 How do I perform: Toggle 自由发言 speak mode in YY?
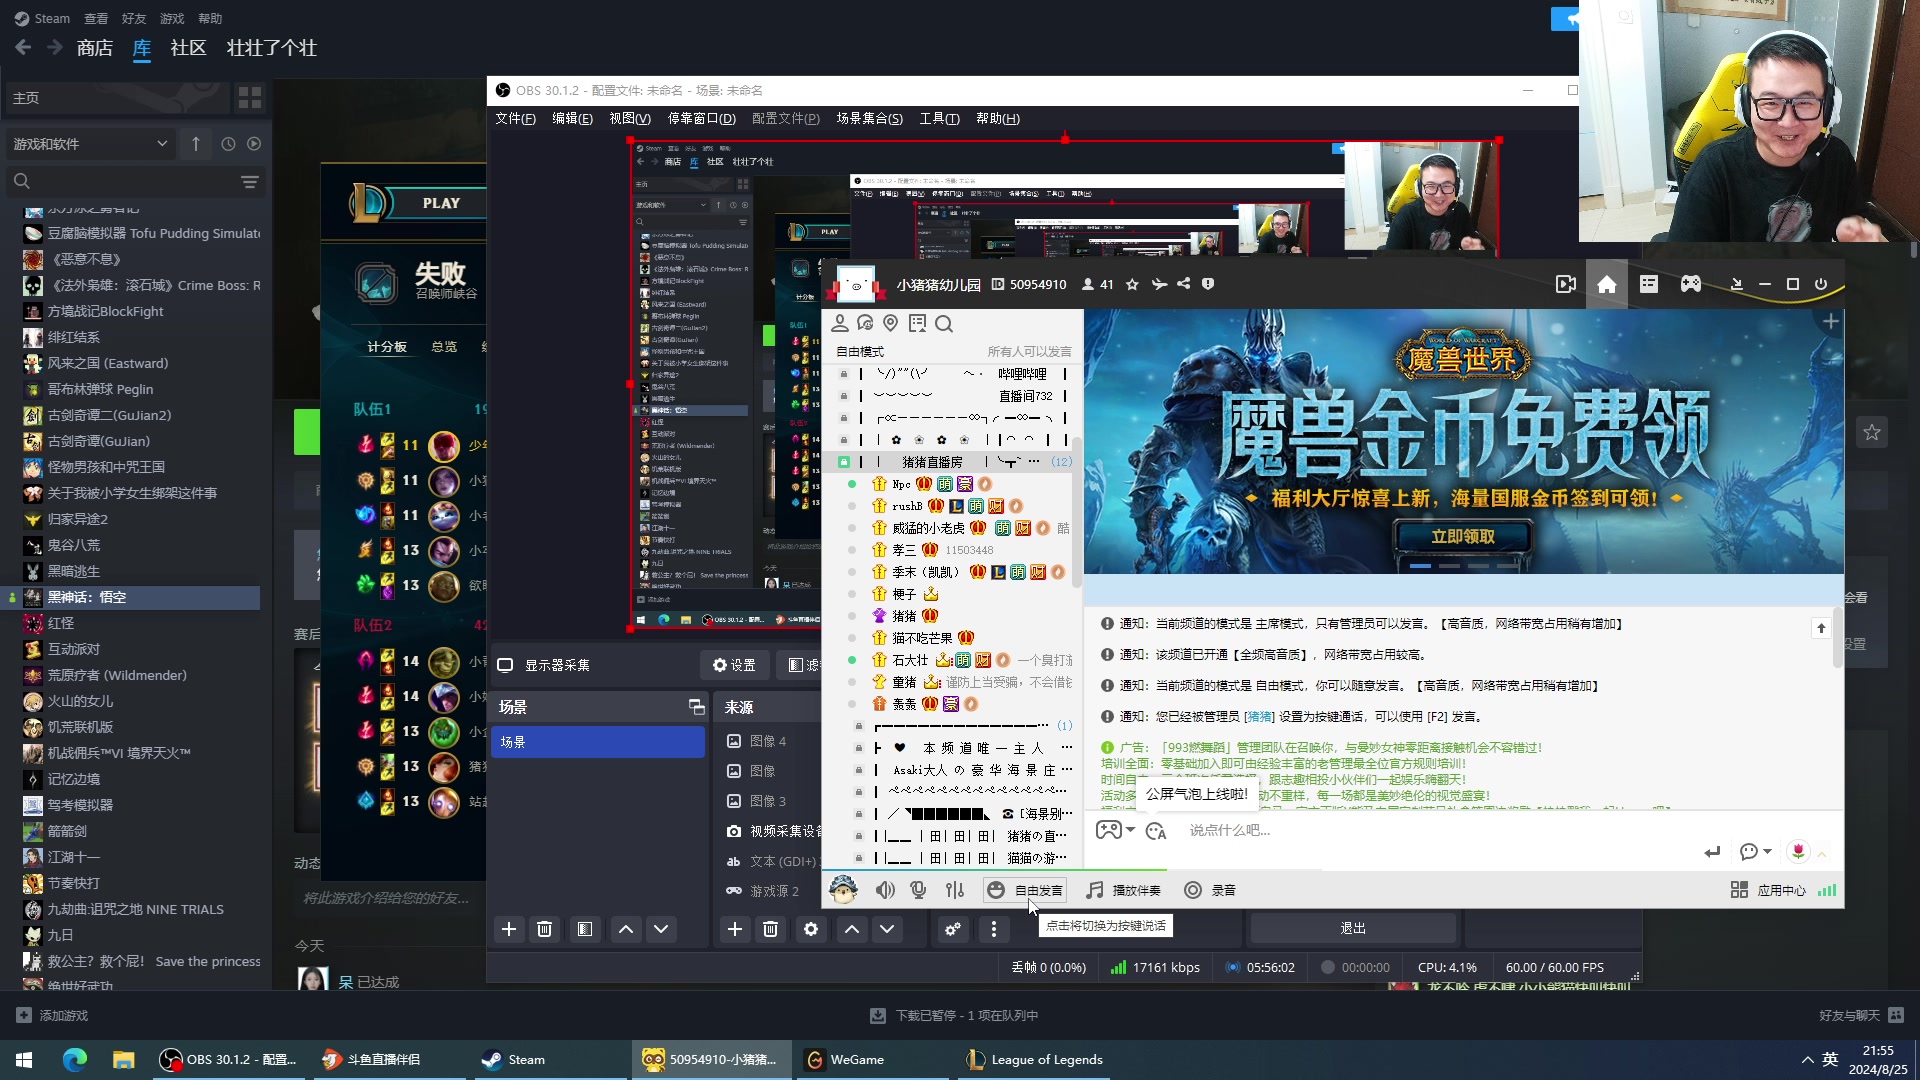click(1025, 890)
